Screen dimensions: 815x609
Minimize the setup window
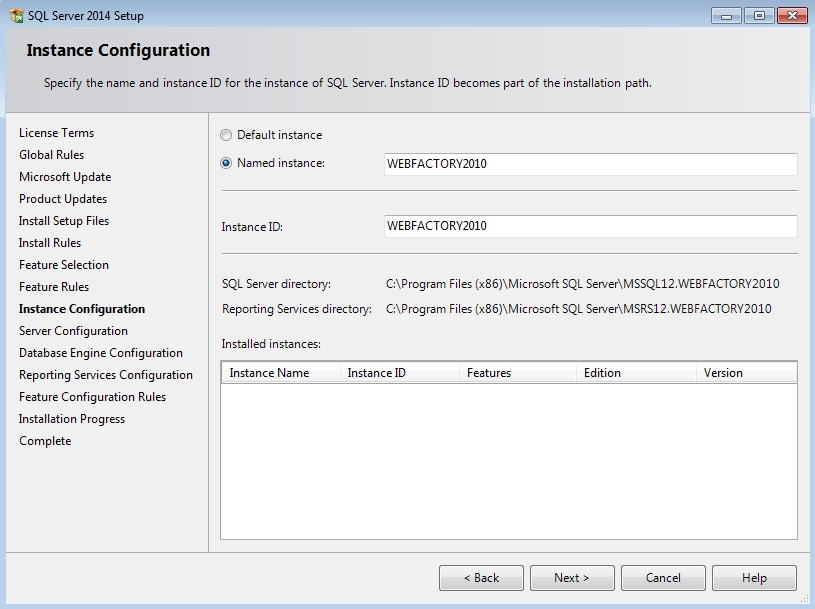point(726,15)
